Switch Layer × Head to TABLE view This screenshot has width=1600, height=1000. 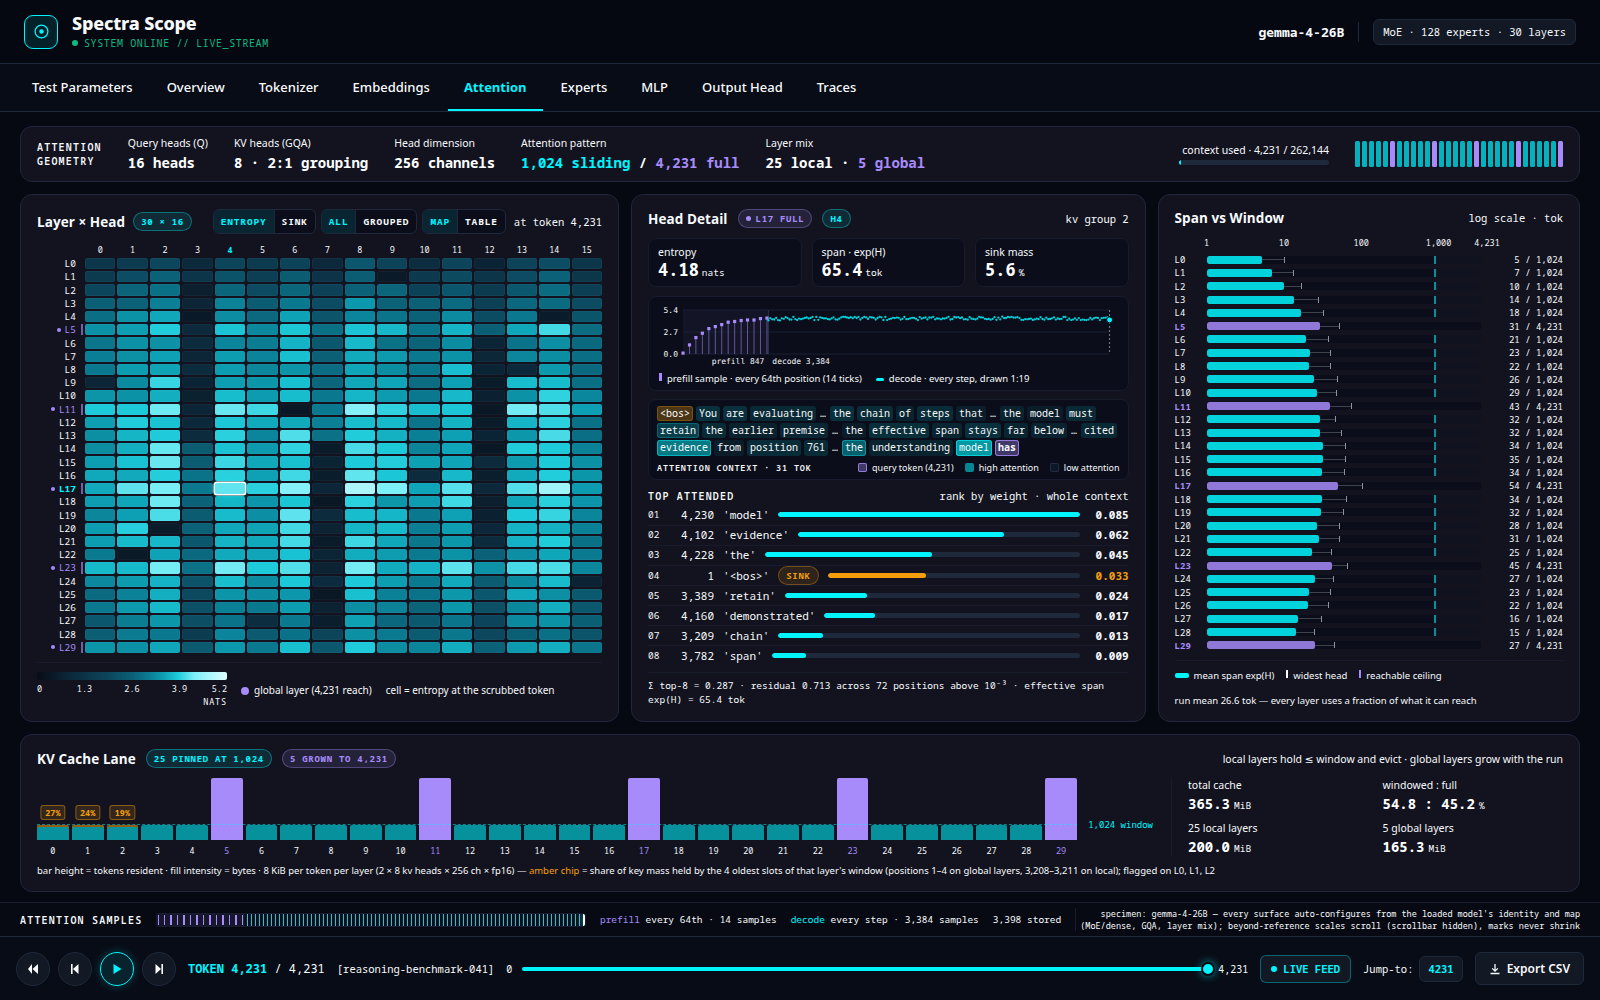coord(481,222)
